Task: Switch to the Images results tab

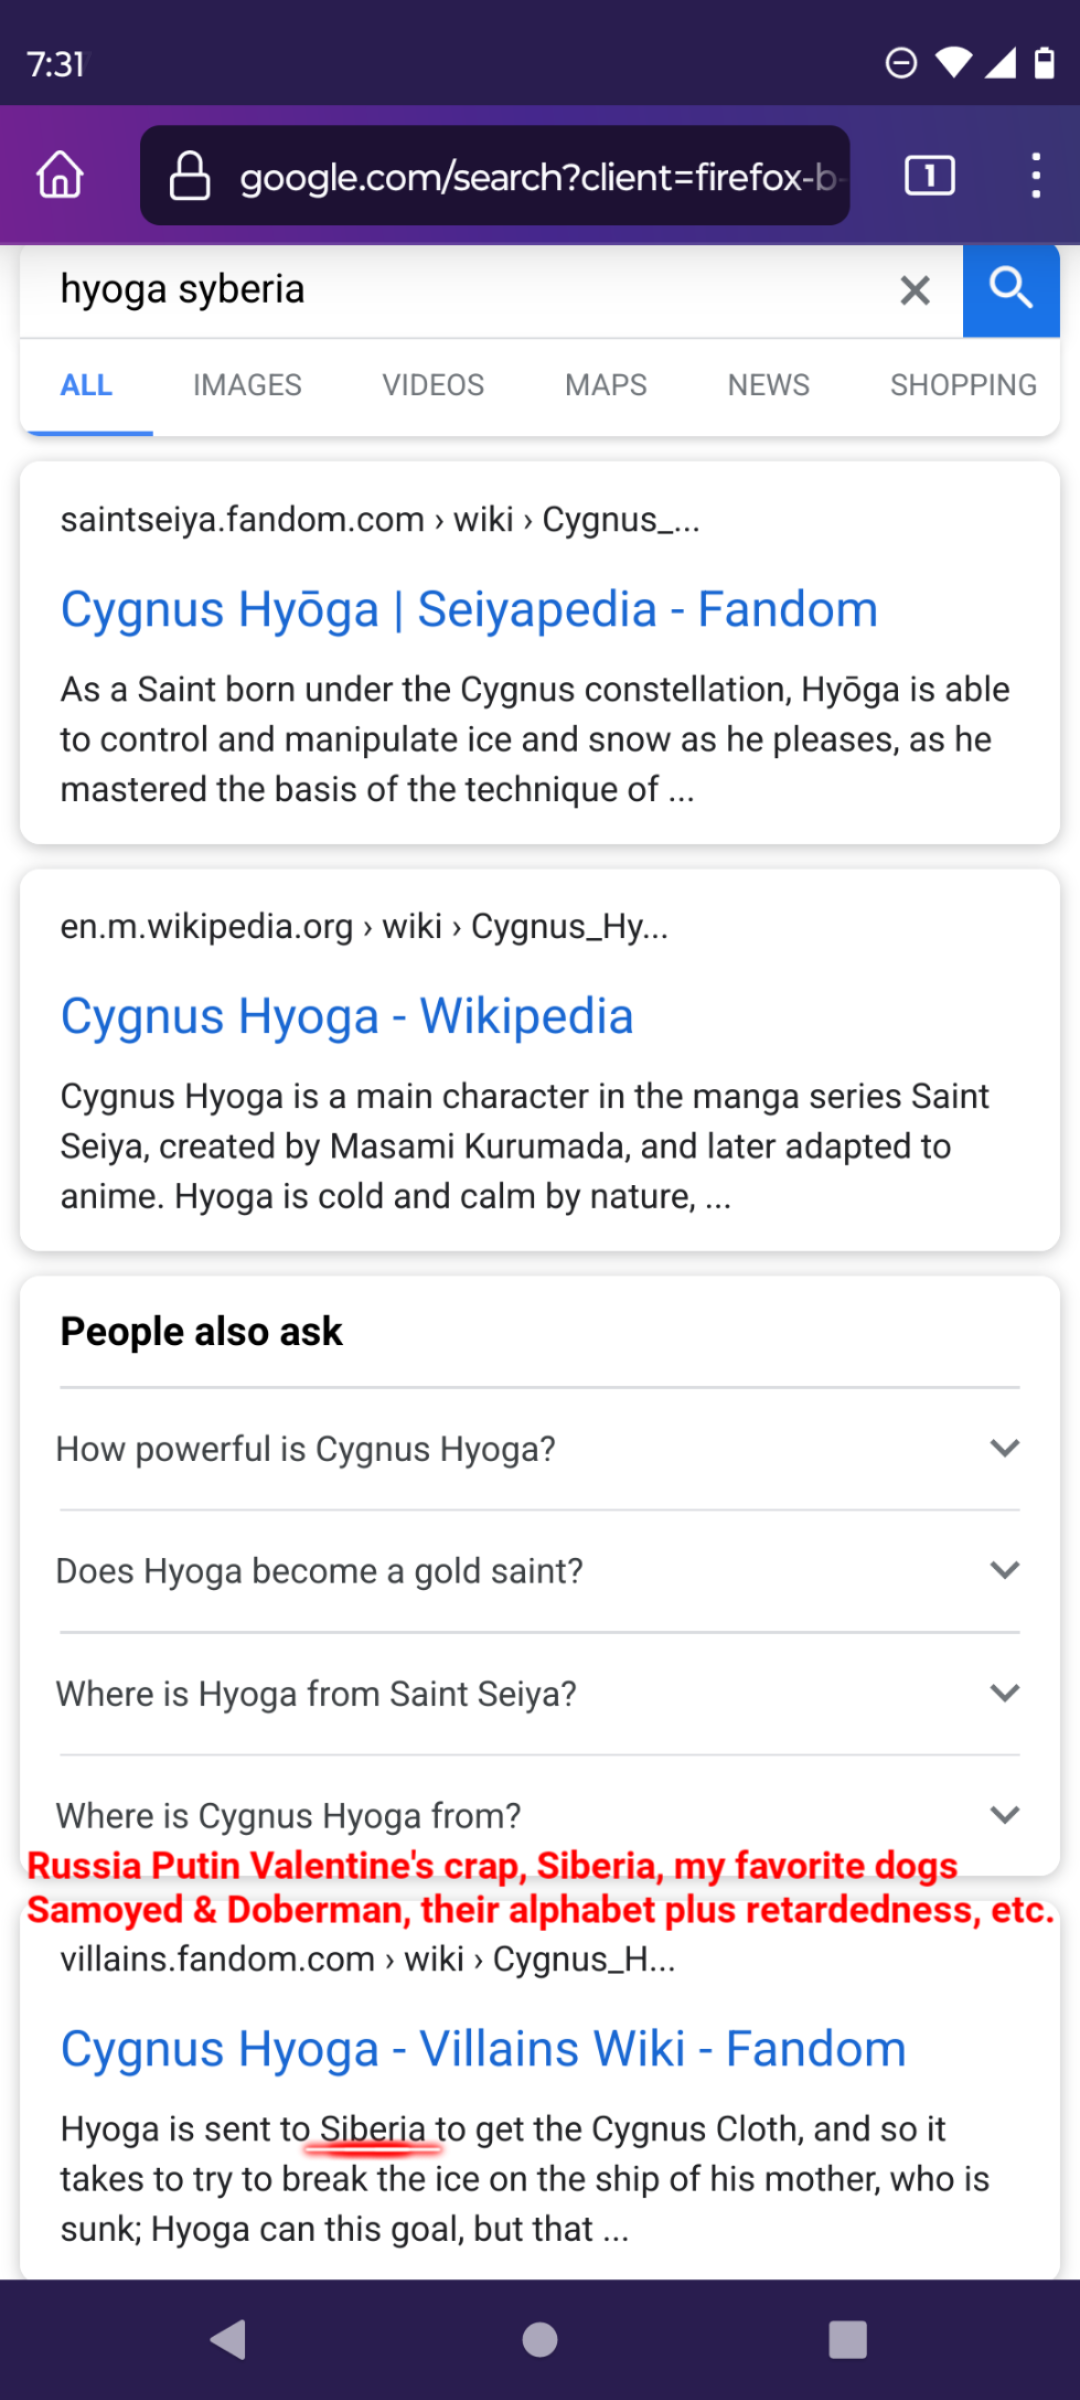Action: point(247,385)
